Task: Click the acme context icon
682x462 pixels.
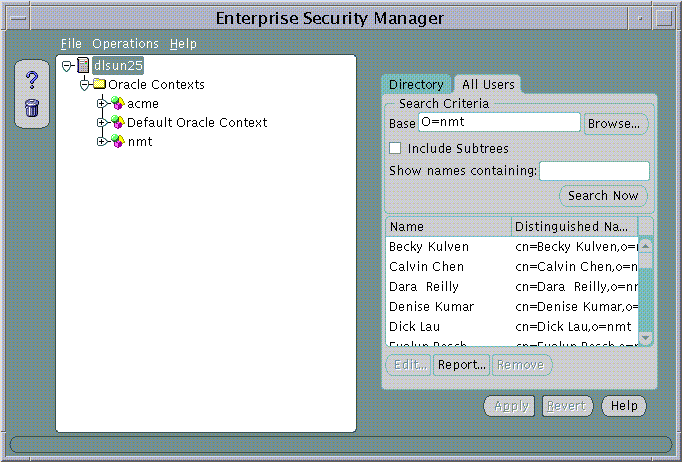Action: coord(117,104)
